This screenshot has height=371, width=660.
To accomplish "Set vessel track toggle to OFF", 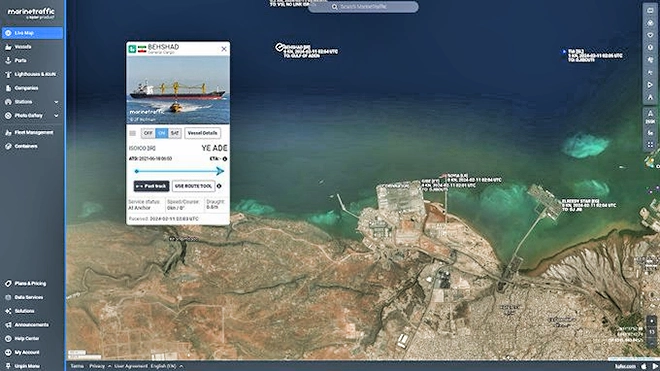I will coord(148,133).
